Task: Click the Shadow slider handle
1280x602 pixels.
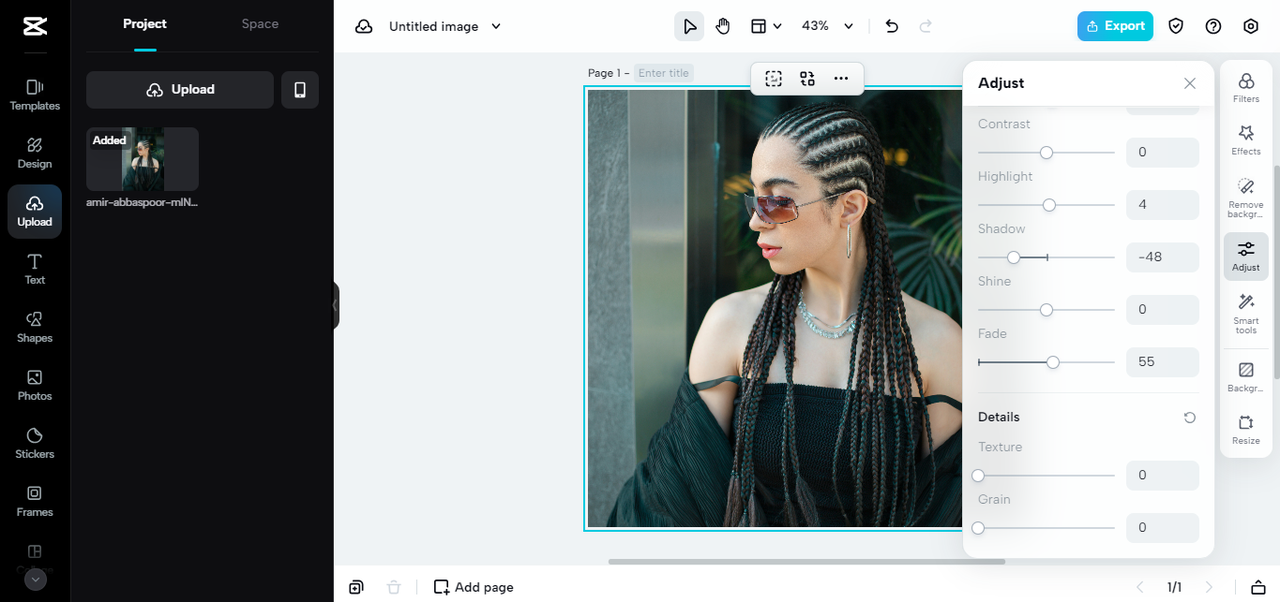Action: (x=1013, y=257)
